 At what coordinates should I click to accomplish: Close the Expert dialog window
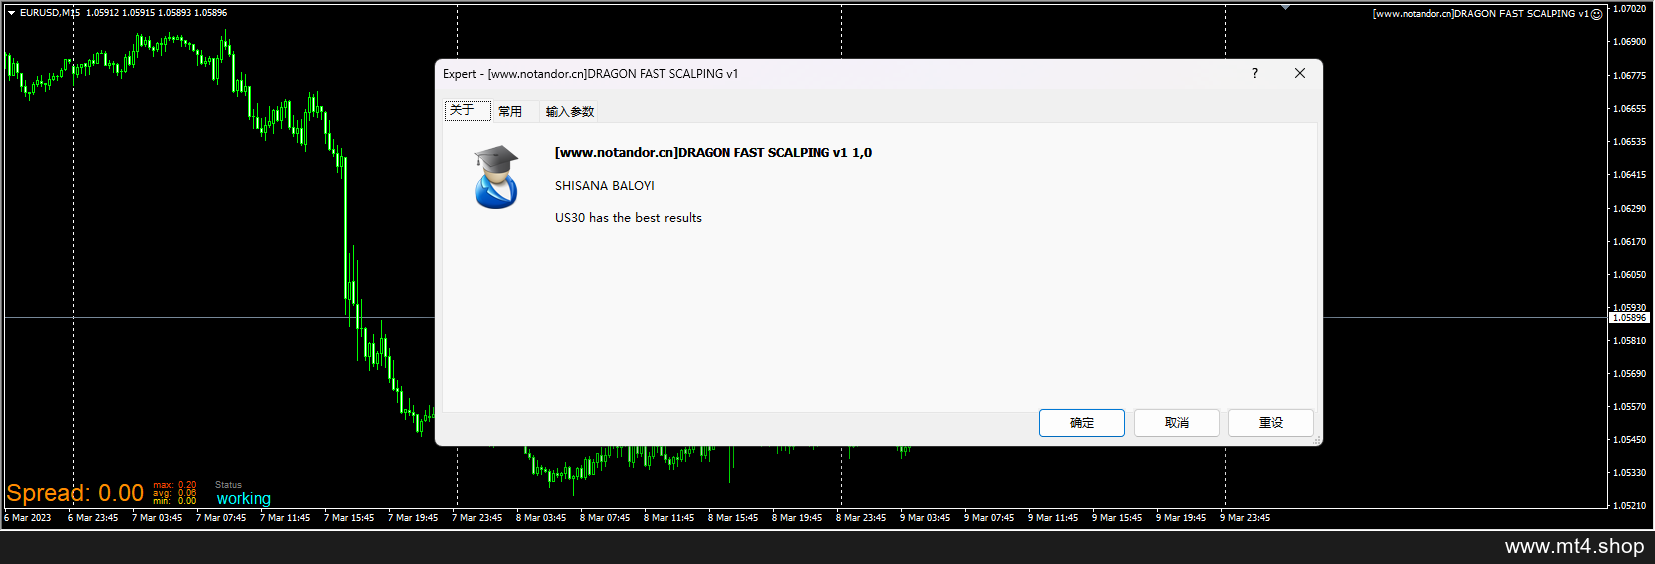coord(1300,73)
